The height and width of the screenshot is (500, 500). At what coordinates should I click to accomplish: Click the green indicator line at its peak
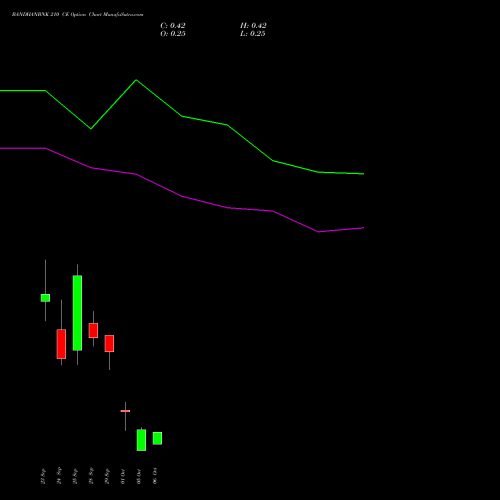click(136, 80)
